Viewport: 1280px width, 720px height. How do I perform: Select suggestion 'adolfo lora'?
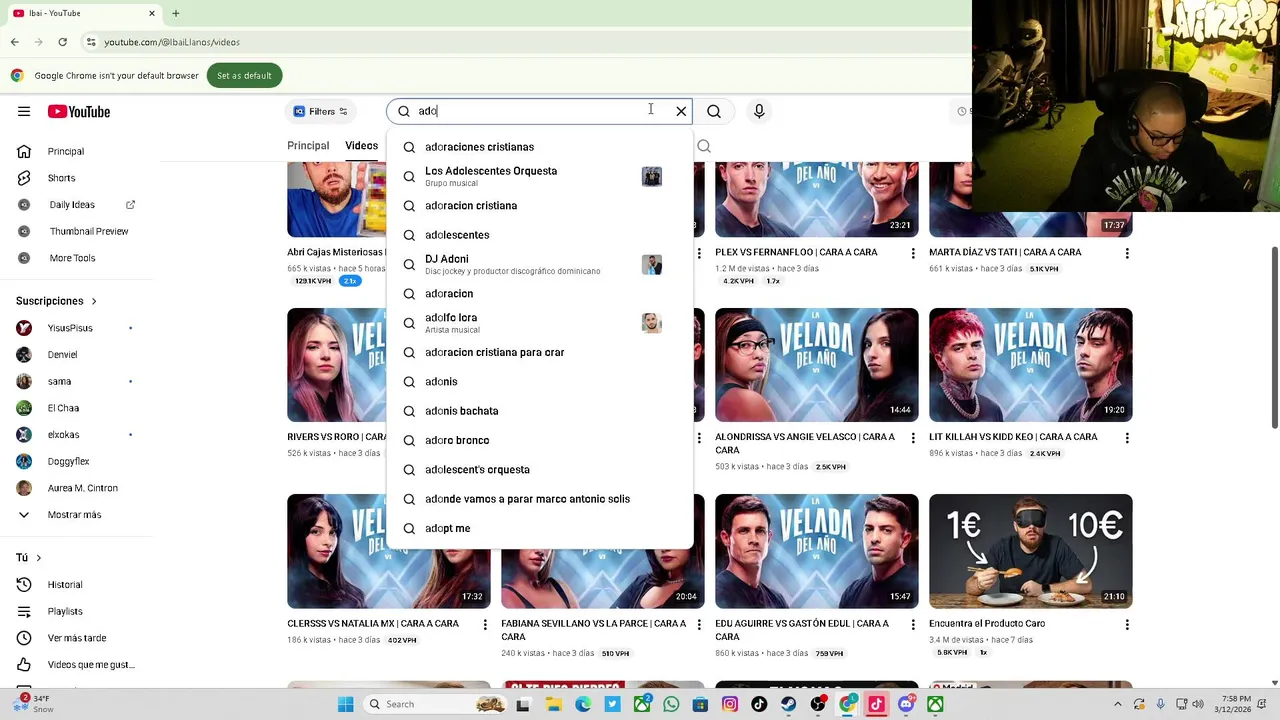pos(540,323)
